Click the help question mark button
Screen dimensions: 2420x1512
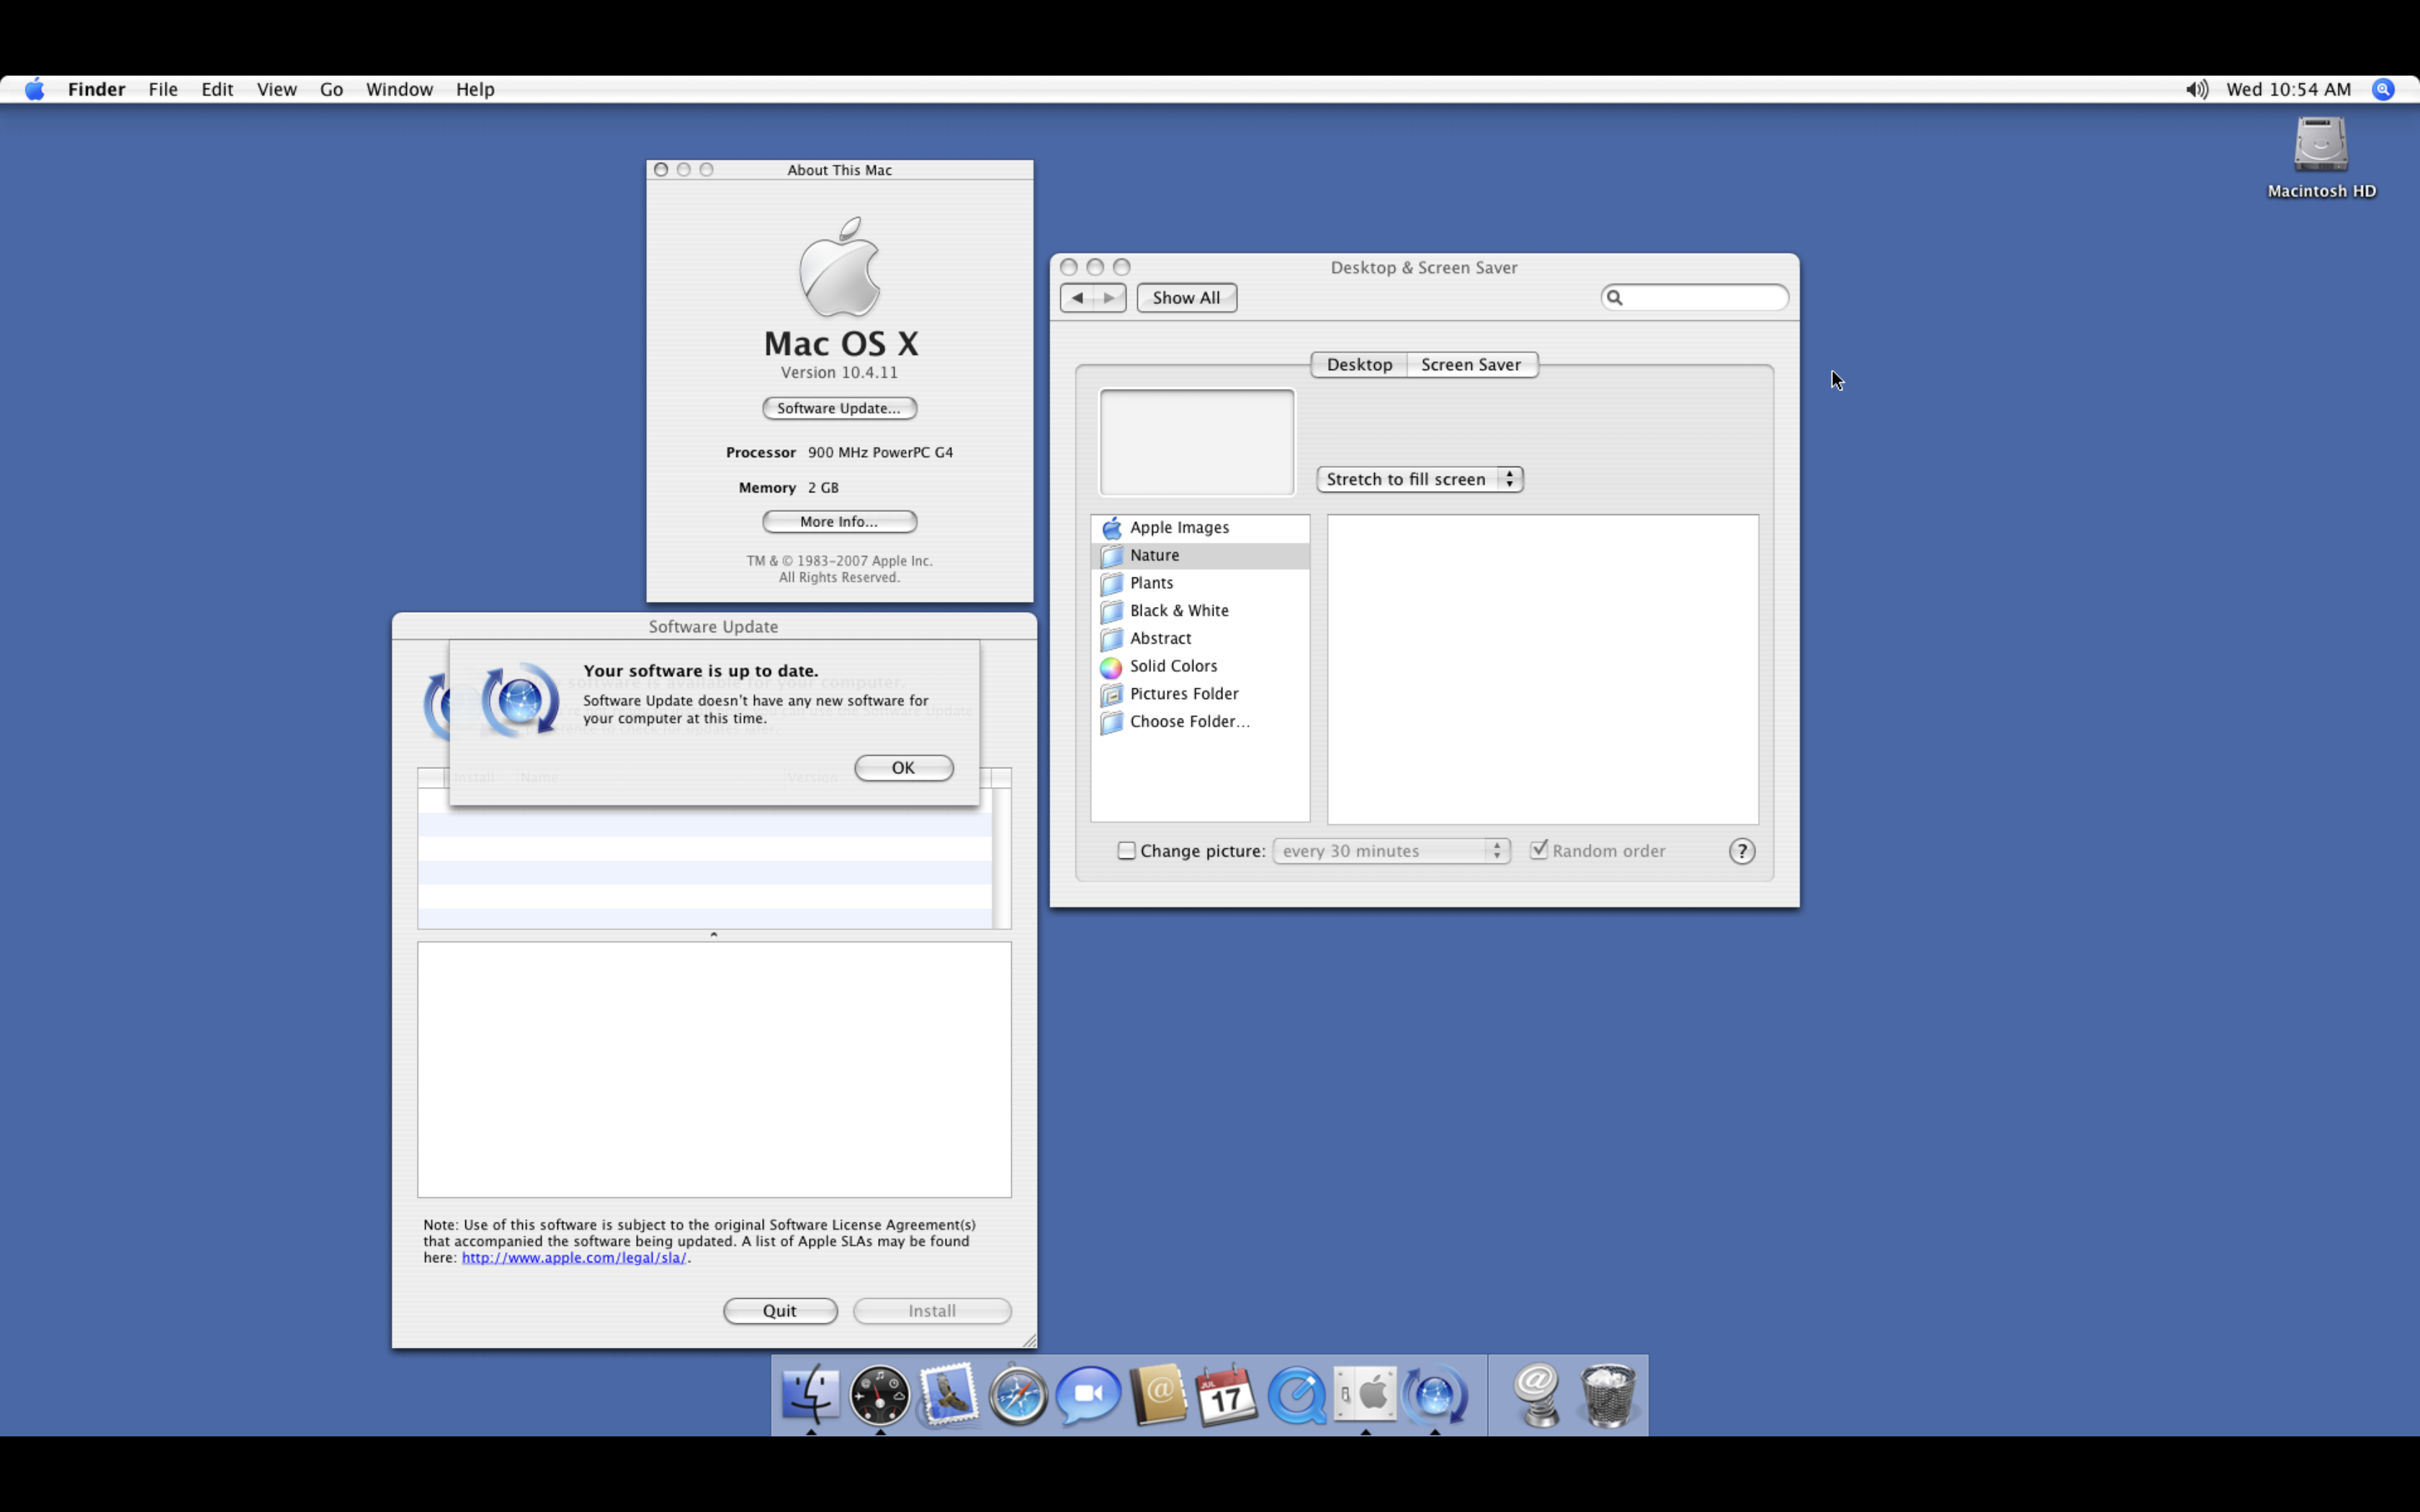click(1742, 851)
